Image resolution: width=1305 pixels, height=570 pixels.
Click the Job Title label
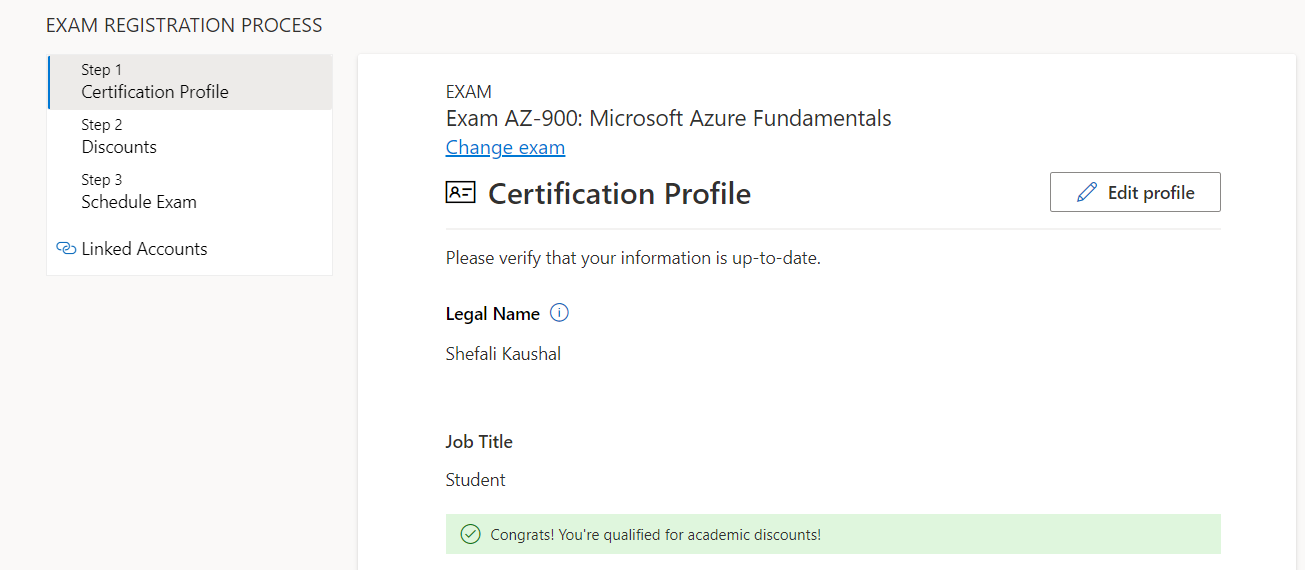pyautogui.click(x=479, y=441)
